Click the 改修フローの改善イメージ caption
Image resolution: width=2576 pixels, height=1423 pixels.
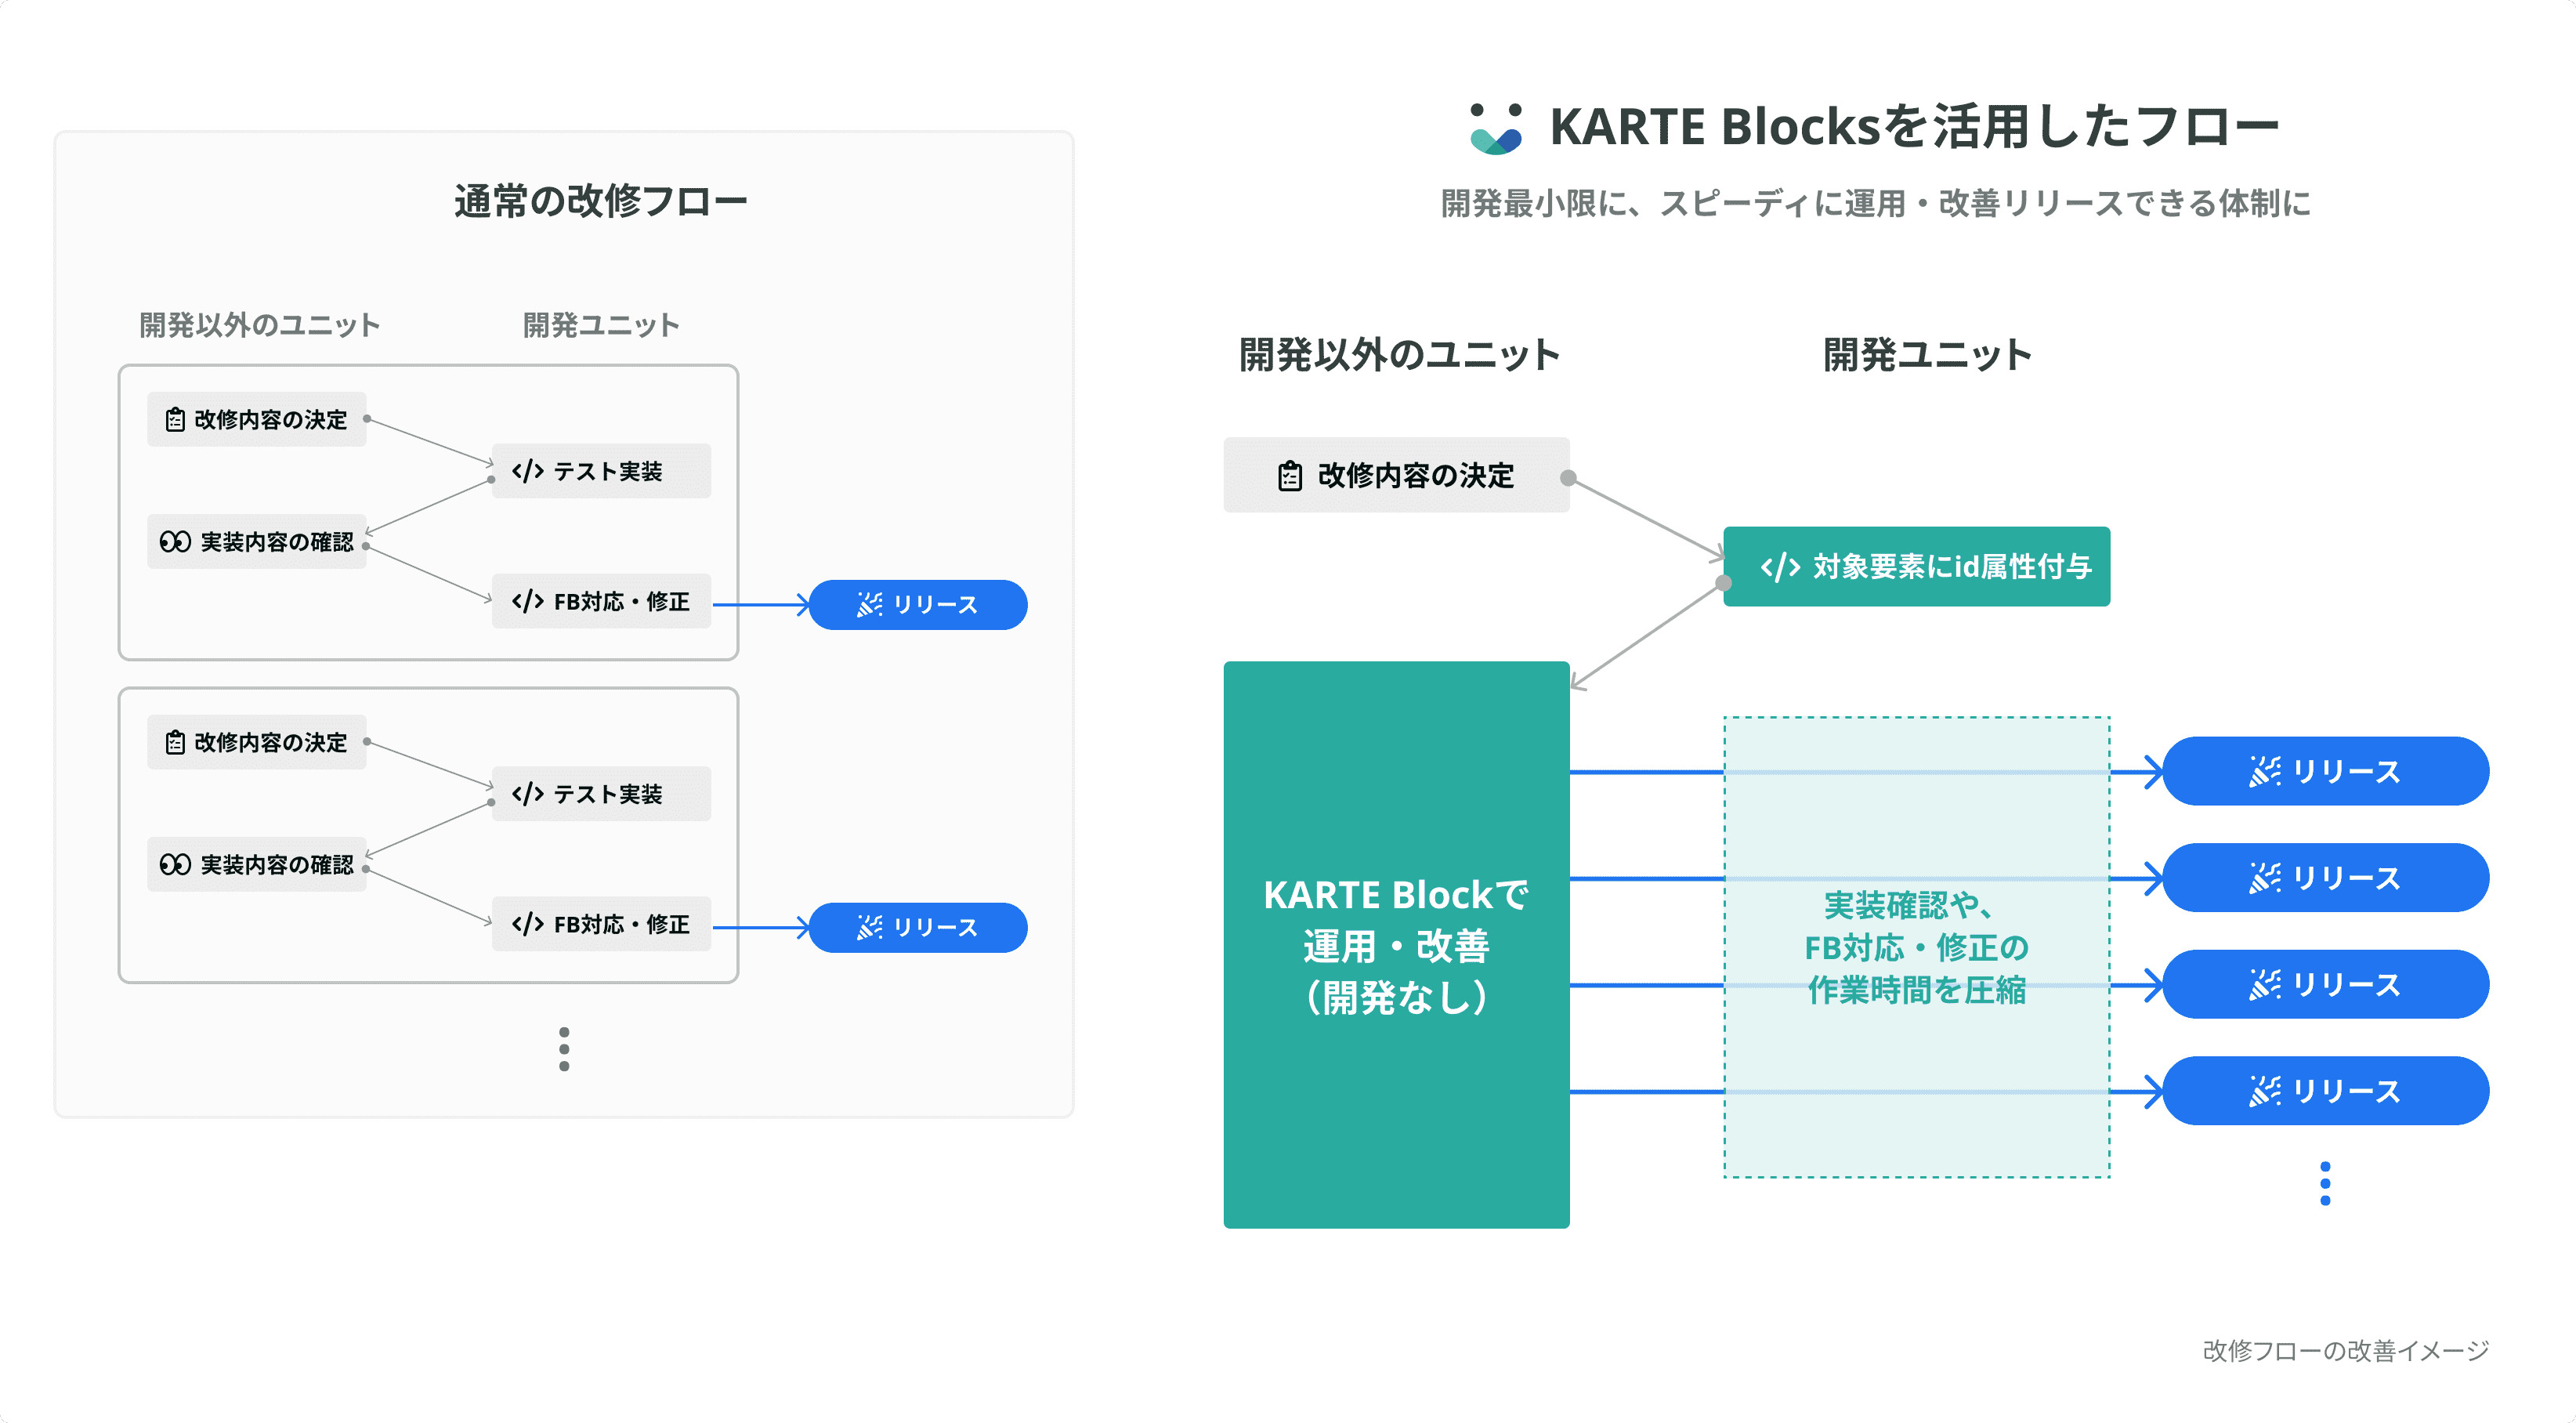[x=2346, y=1351]
